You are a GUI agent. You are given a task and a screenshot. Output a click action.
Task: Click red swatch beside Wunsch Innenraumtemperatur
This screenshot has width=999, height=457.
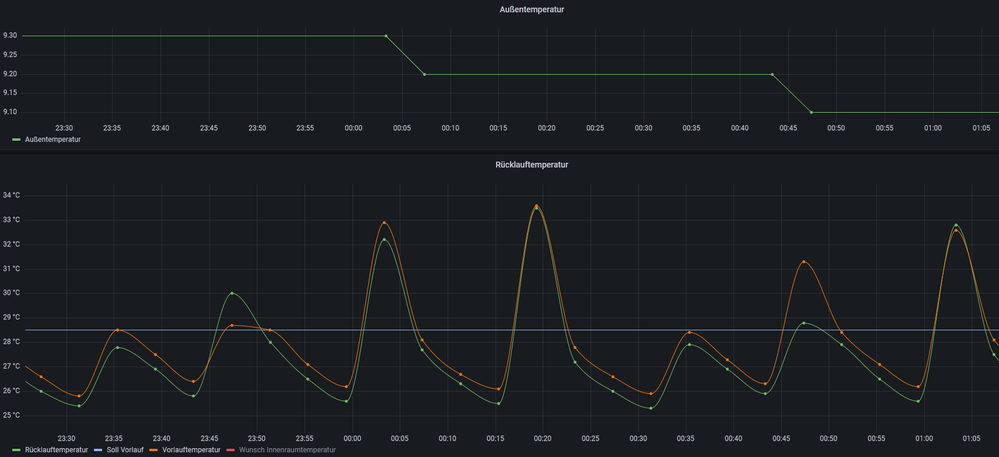click(229, 451)
